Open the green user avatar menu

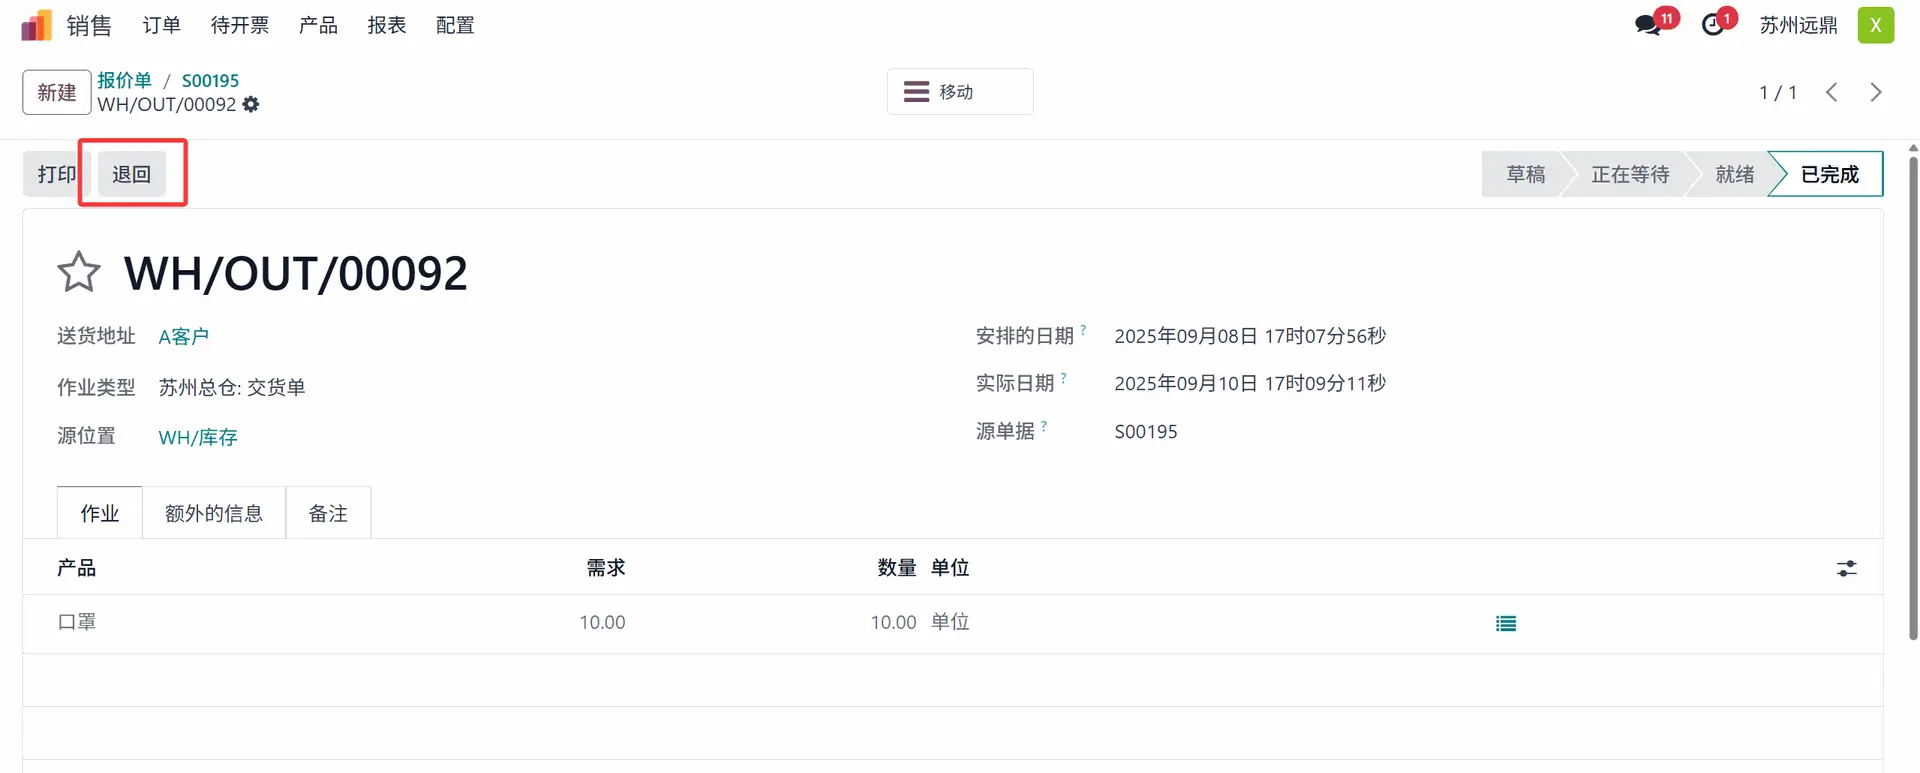[x=1876, y=25]
